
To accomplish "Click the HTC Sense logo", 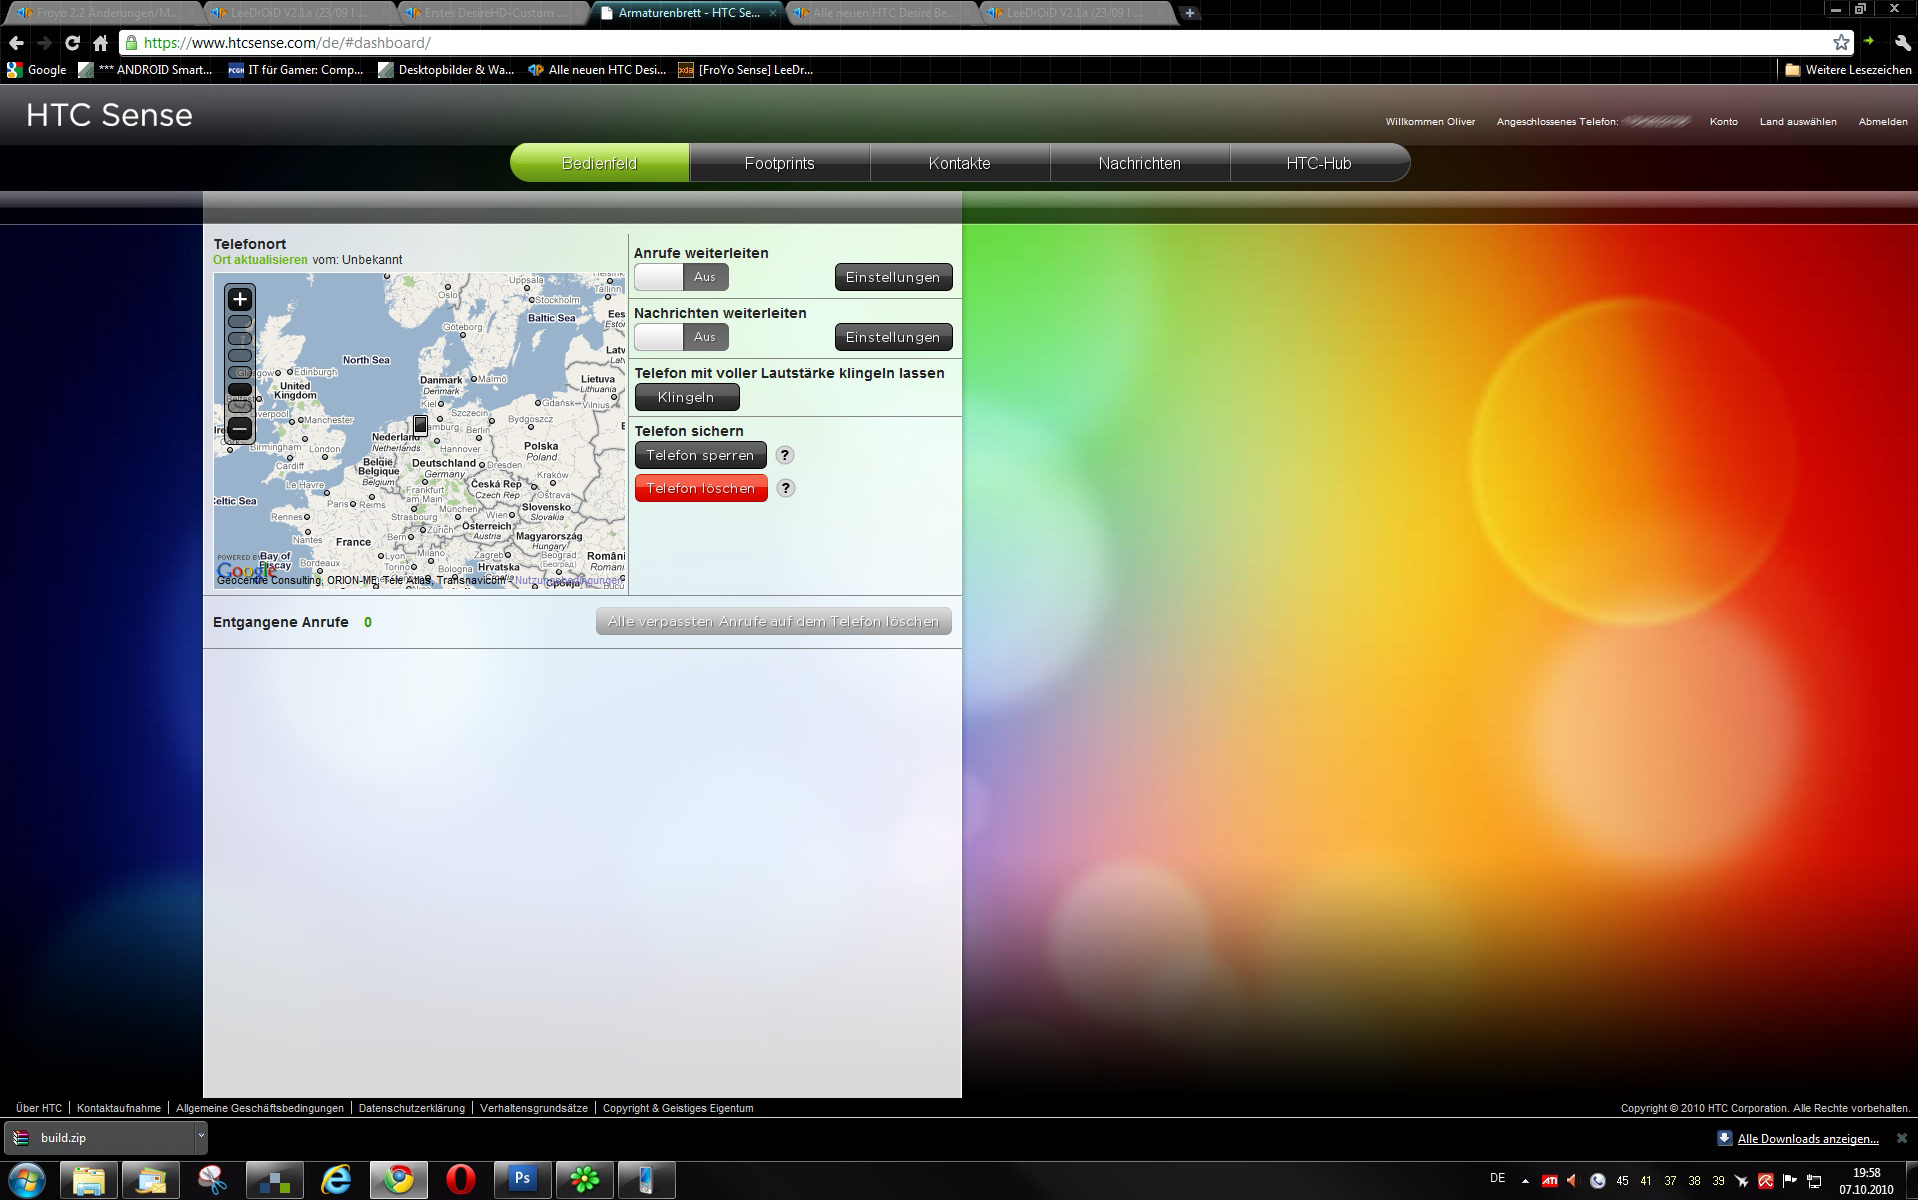I will [109, 115].
